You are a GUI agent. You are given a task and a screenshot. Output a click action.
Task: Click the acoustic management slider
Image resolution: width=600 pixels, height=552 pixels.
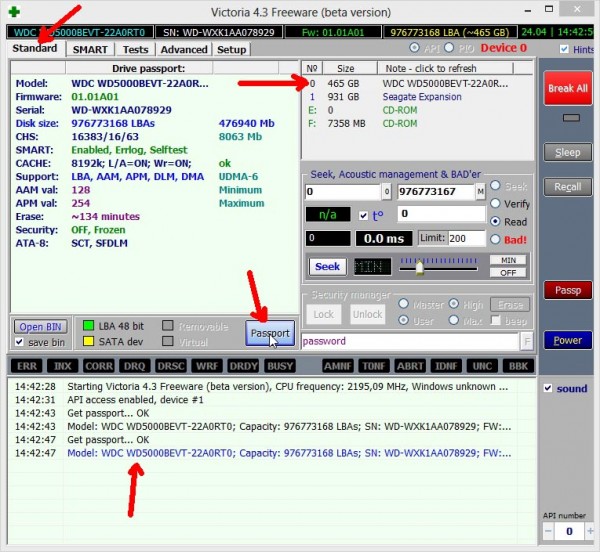coord(420,267)
